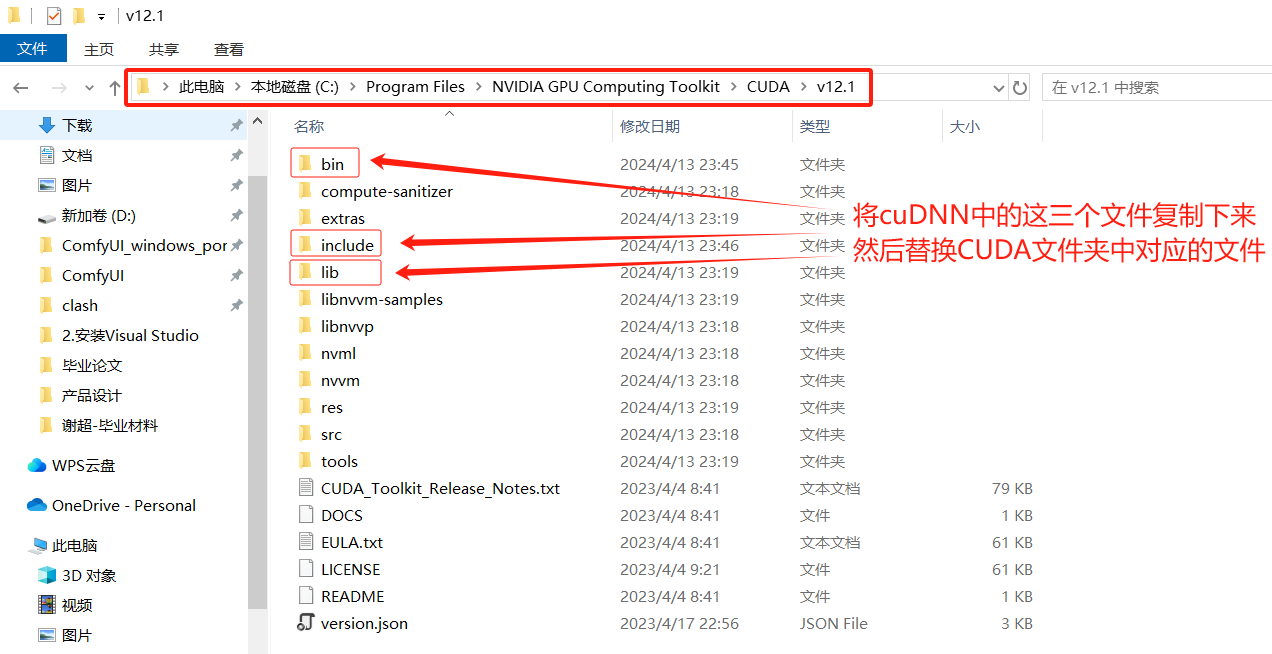Select 视频 in the navigation pane

pyautogui.click(x=77, y=605)
